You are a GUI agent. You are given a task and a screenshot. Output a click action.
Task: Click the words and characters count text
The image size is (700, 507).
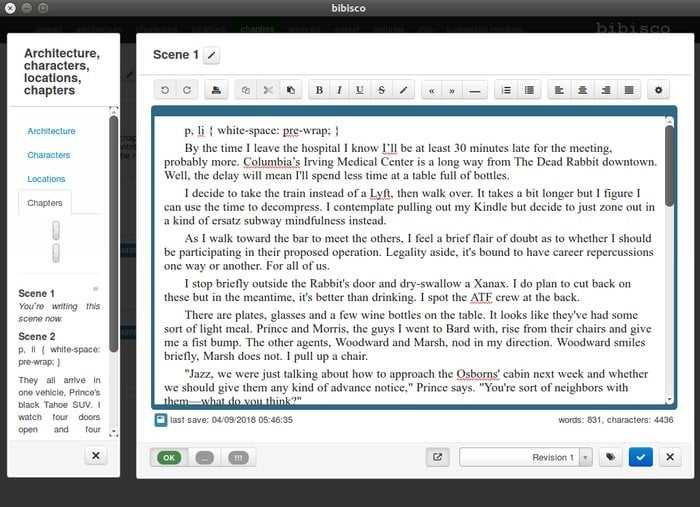(616, 420)
